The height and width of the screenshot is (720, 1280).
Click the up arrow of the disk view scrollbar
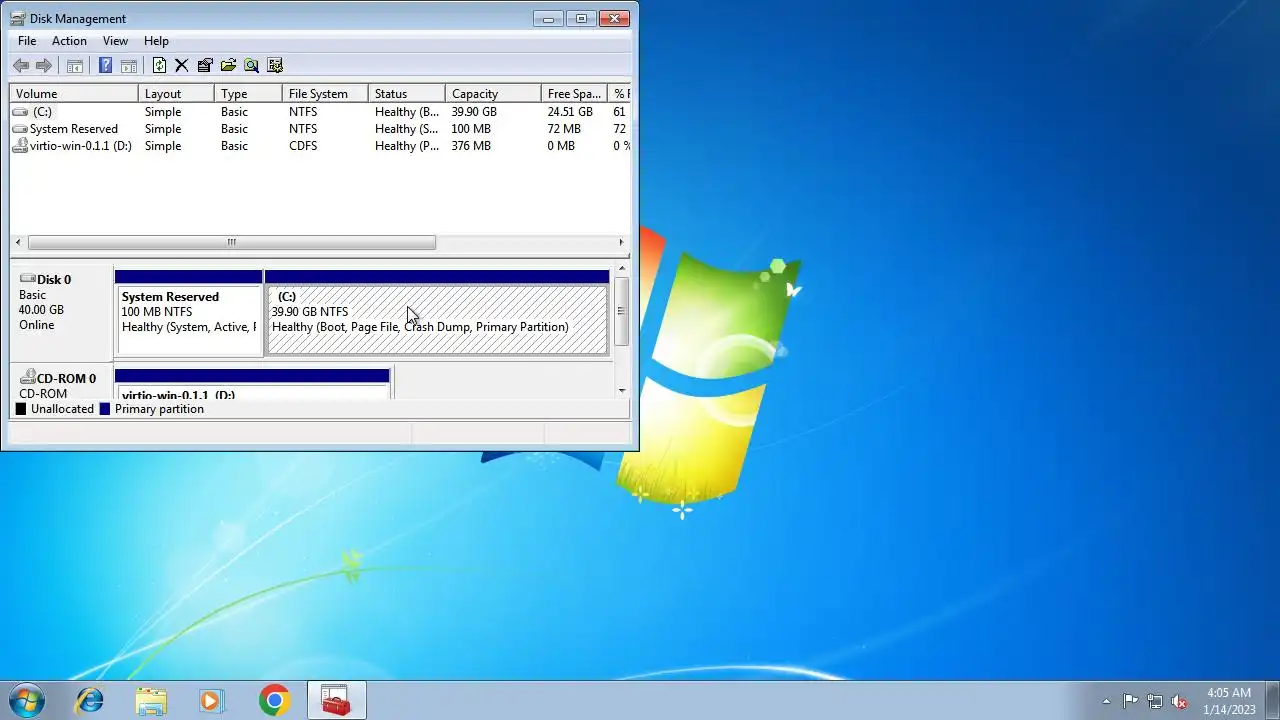pyautogui.click(x=622, y=268)
